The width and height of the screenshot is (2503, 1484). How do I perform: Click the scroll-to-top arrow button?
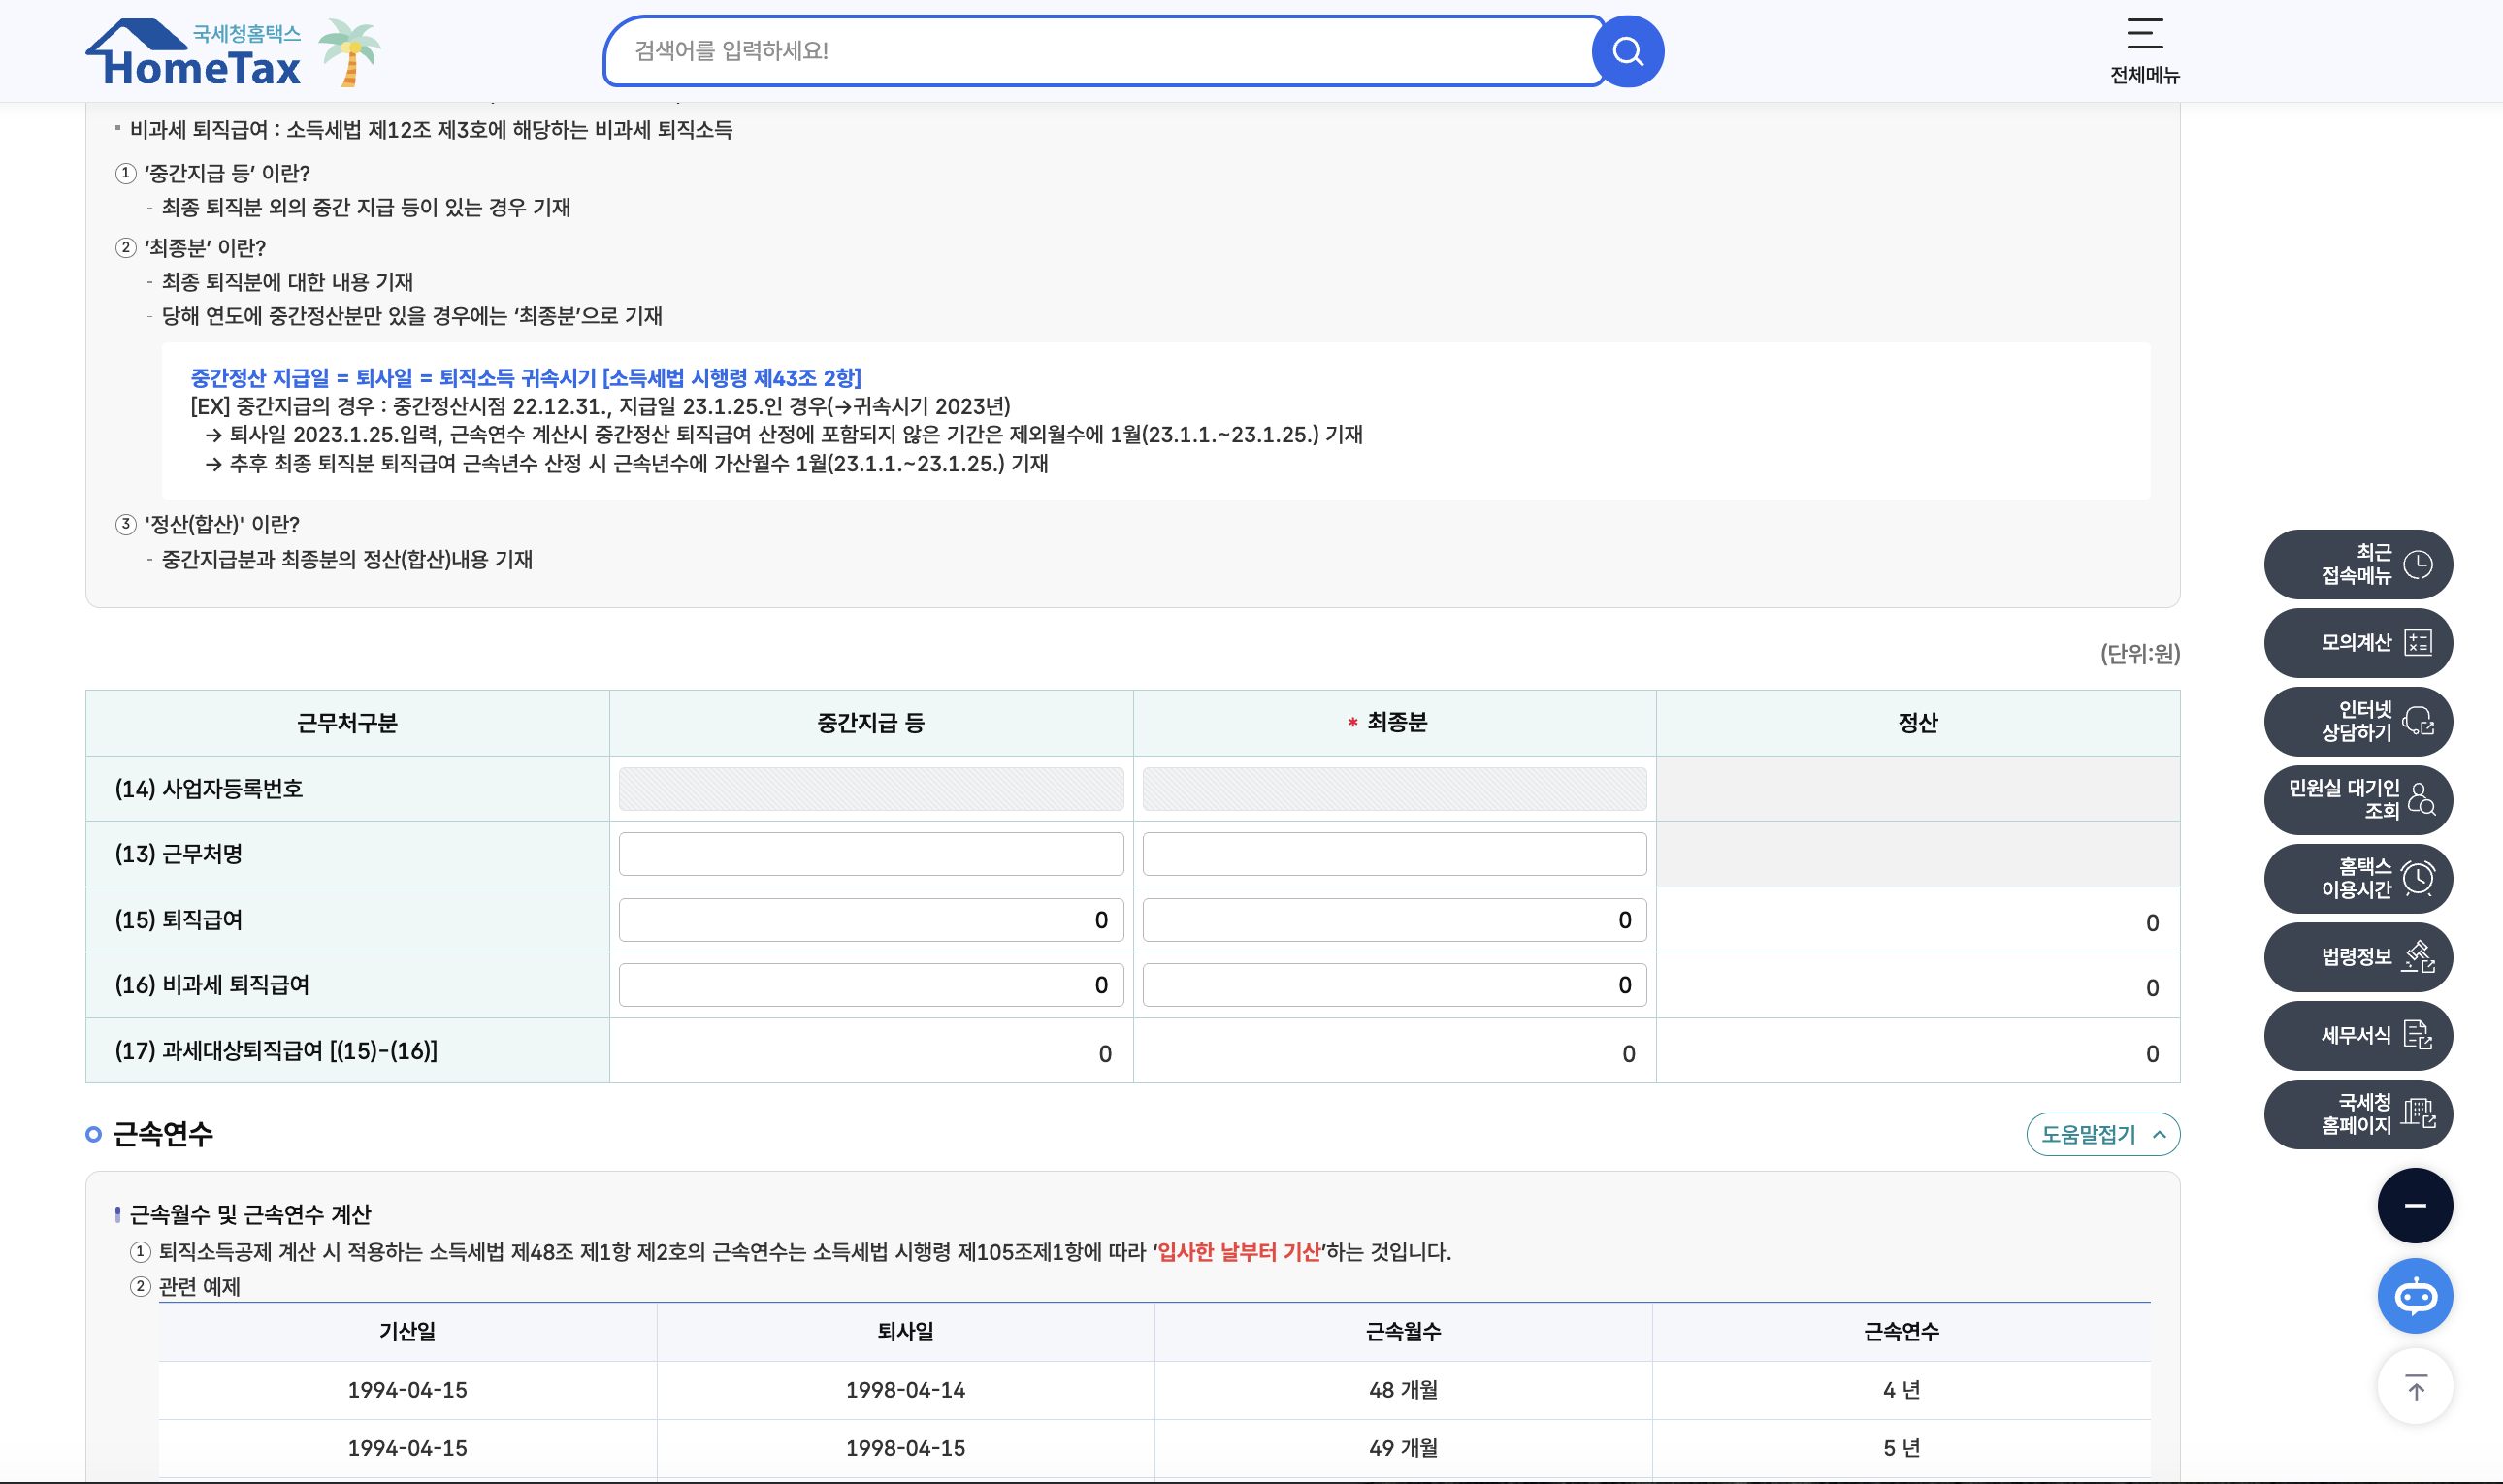(x=2415, y=1387)
